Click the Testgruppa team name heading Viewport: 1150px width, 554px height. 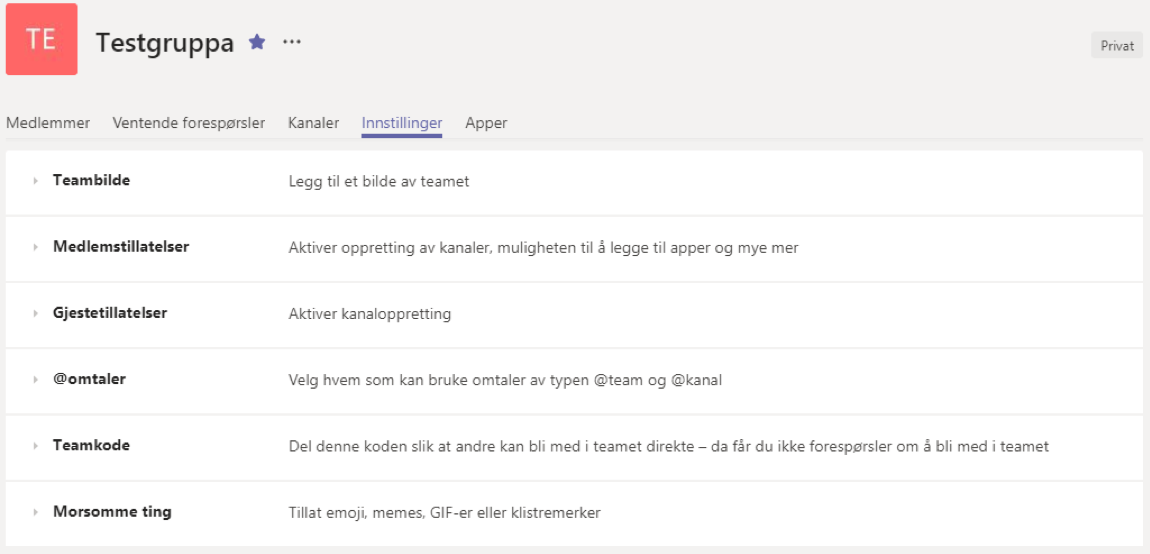(165, 43)
